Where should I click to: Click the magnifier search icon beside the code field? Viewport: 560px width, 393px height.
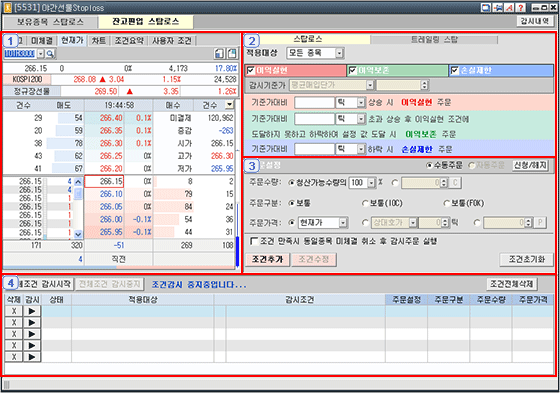(50, 54)
